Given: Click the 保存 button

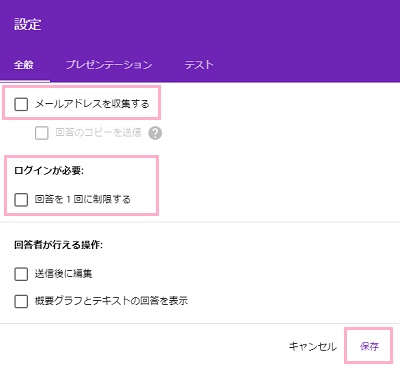Looking at the screenshot, I should (x=369, y=347).
